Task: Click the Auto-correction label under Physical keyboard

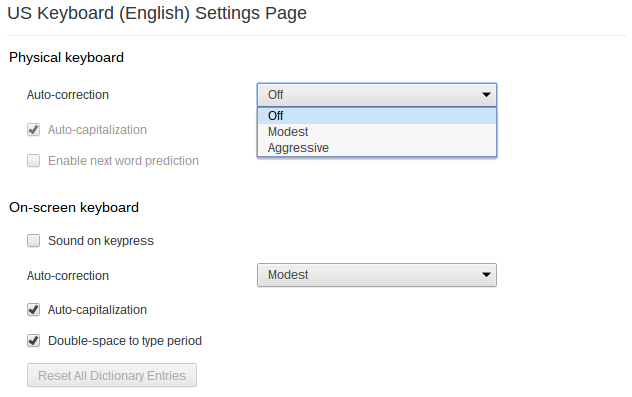Action: click(x=68, y=95)
